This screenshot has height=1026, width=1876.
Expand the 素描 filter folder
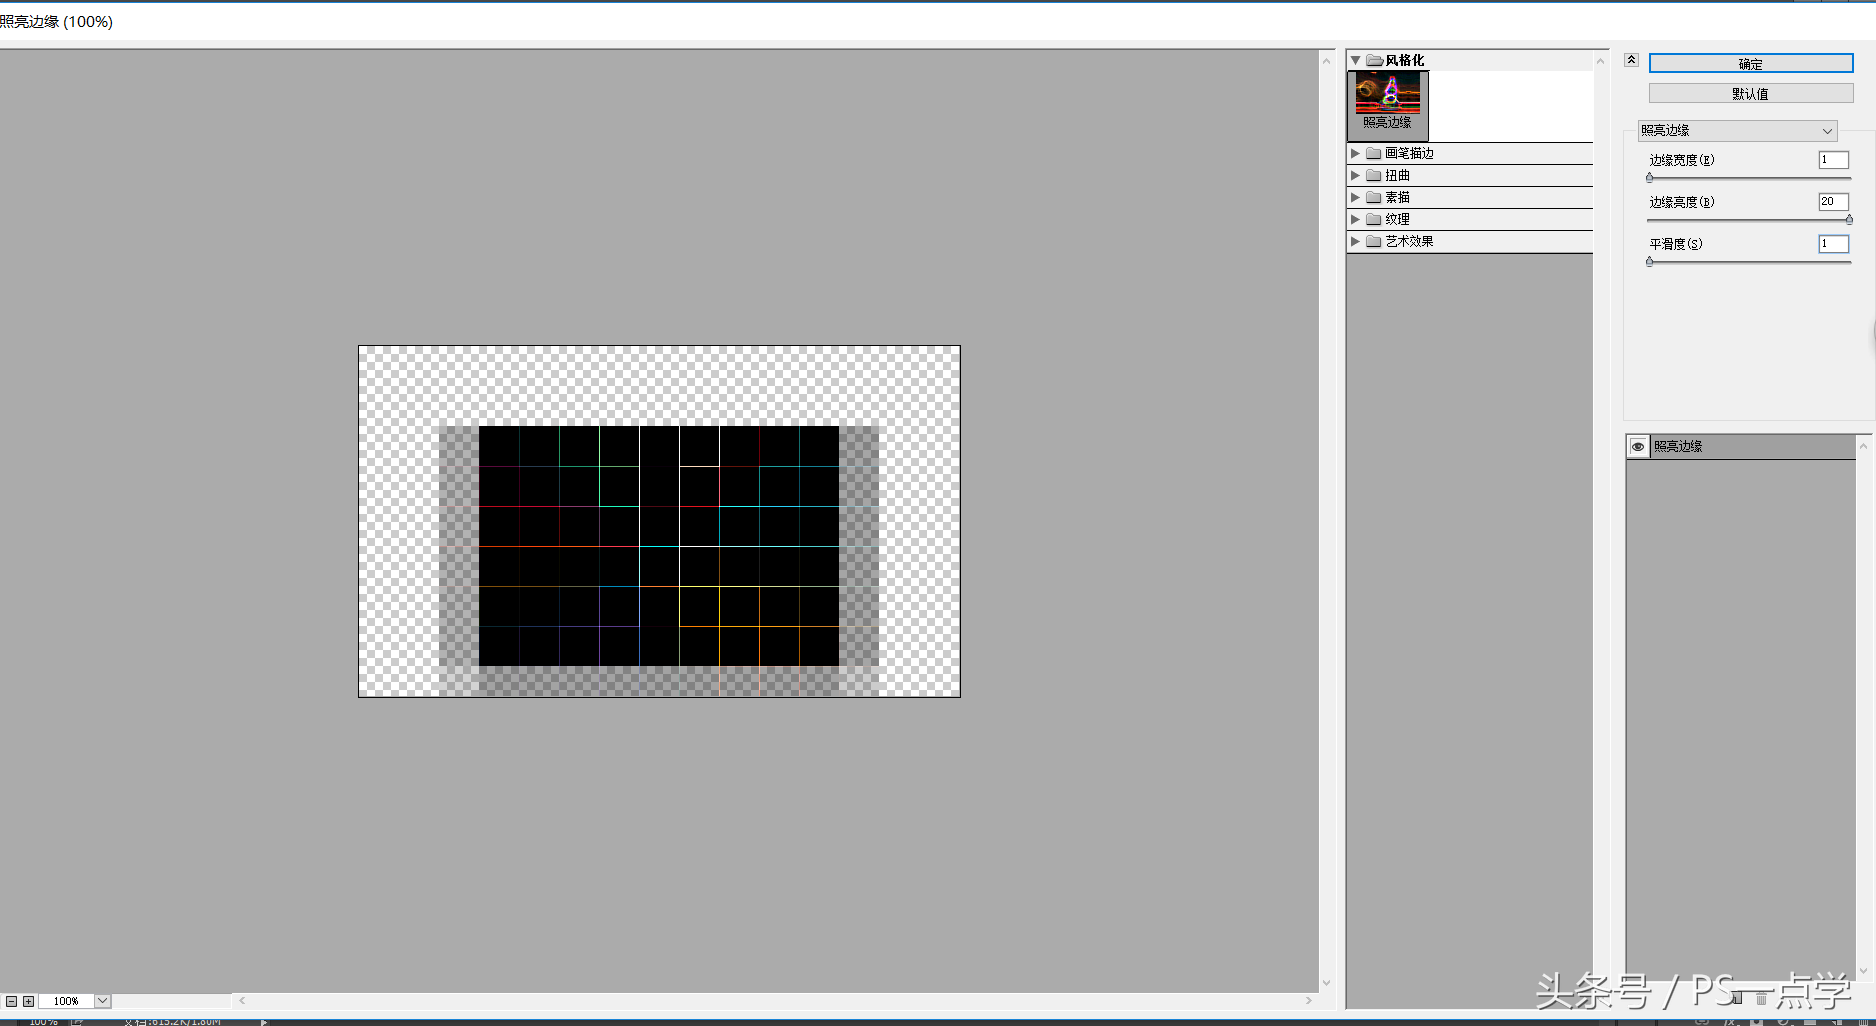click(1356, 197)
